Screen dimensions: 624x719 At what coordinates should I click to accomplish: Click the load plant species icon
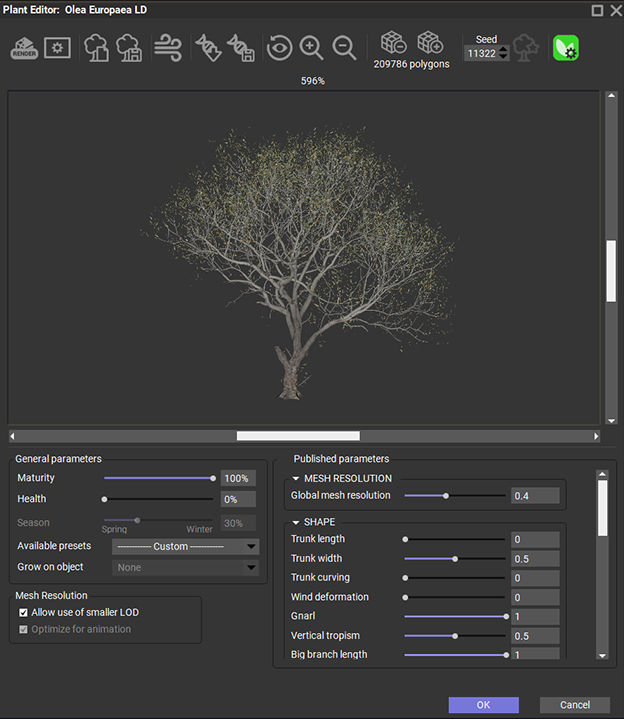(x=96, y=48)
